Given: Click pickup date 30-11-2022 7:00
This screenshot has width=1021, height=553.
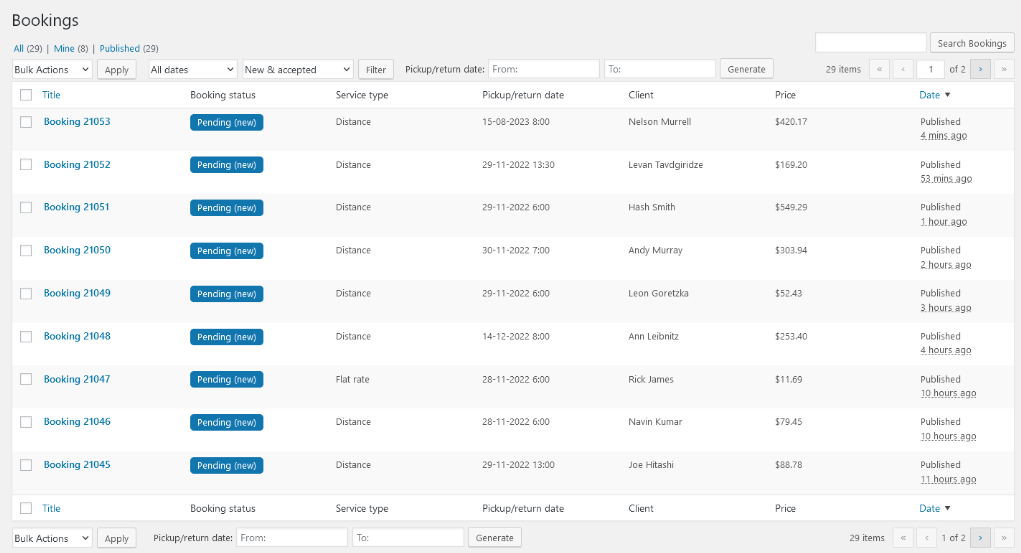Looking at the screenshot, I should coord(516,250).
